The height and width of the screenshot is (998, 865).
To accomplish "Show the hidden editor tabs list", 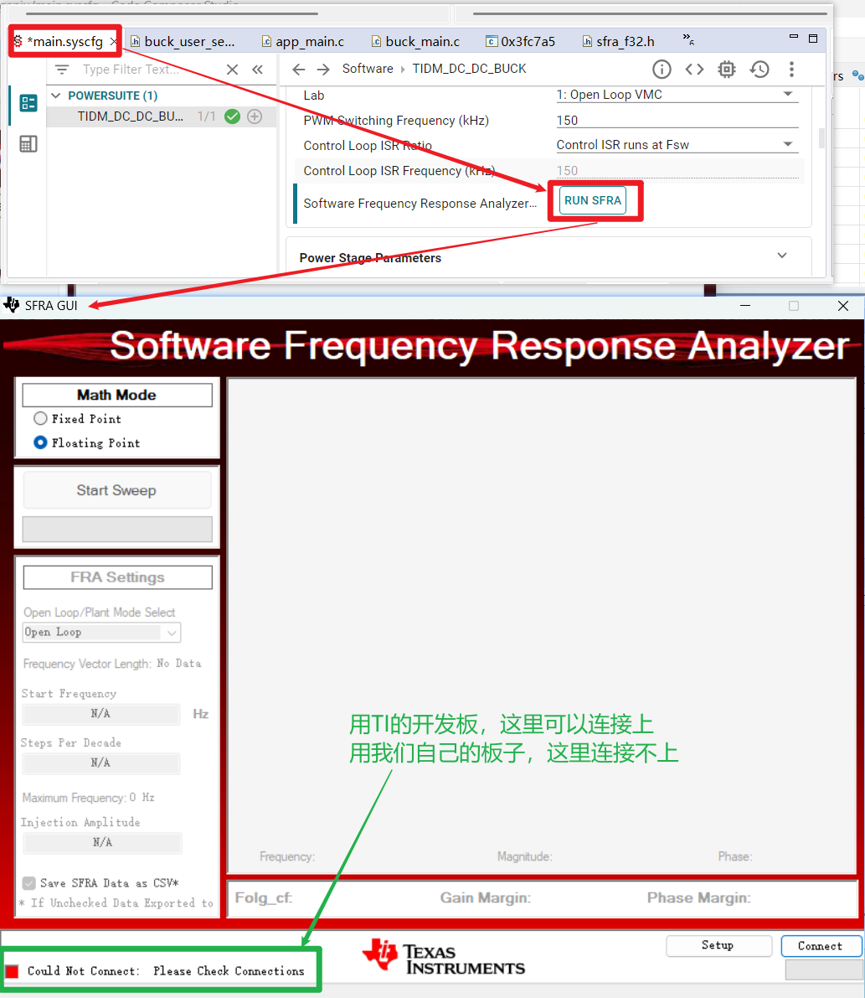I will [688, 39].
